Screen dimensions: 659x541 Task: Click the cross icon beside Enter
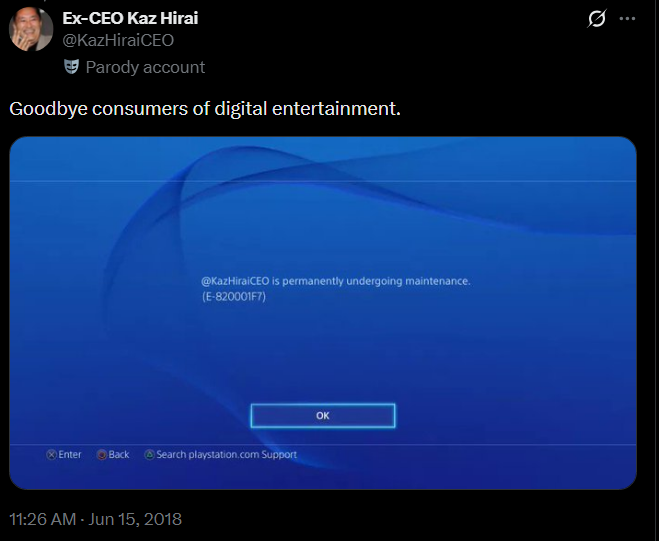51,455
